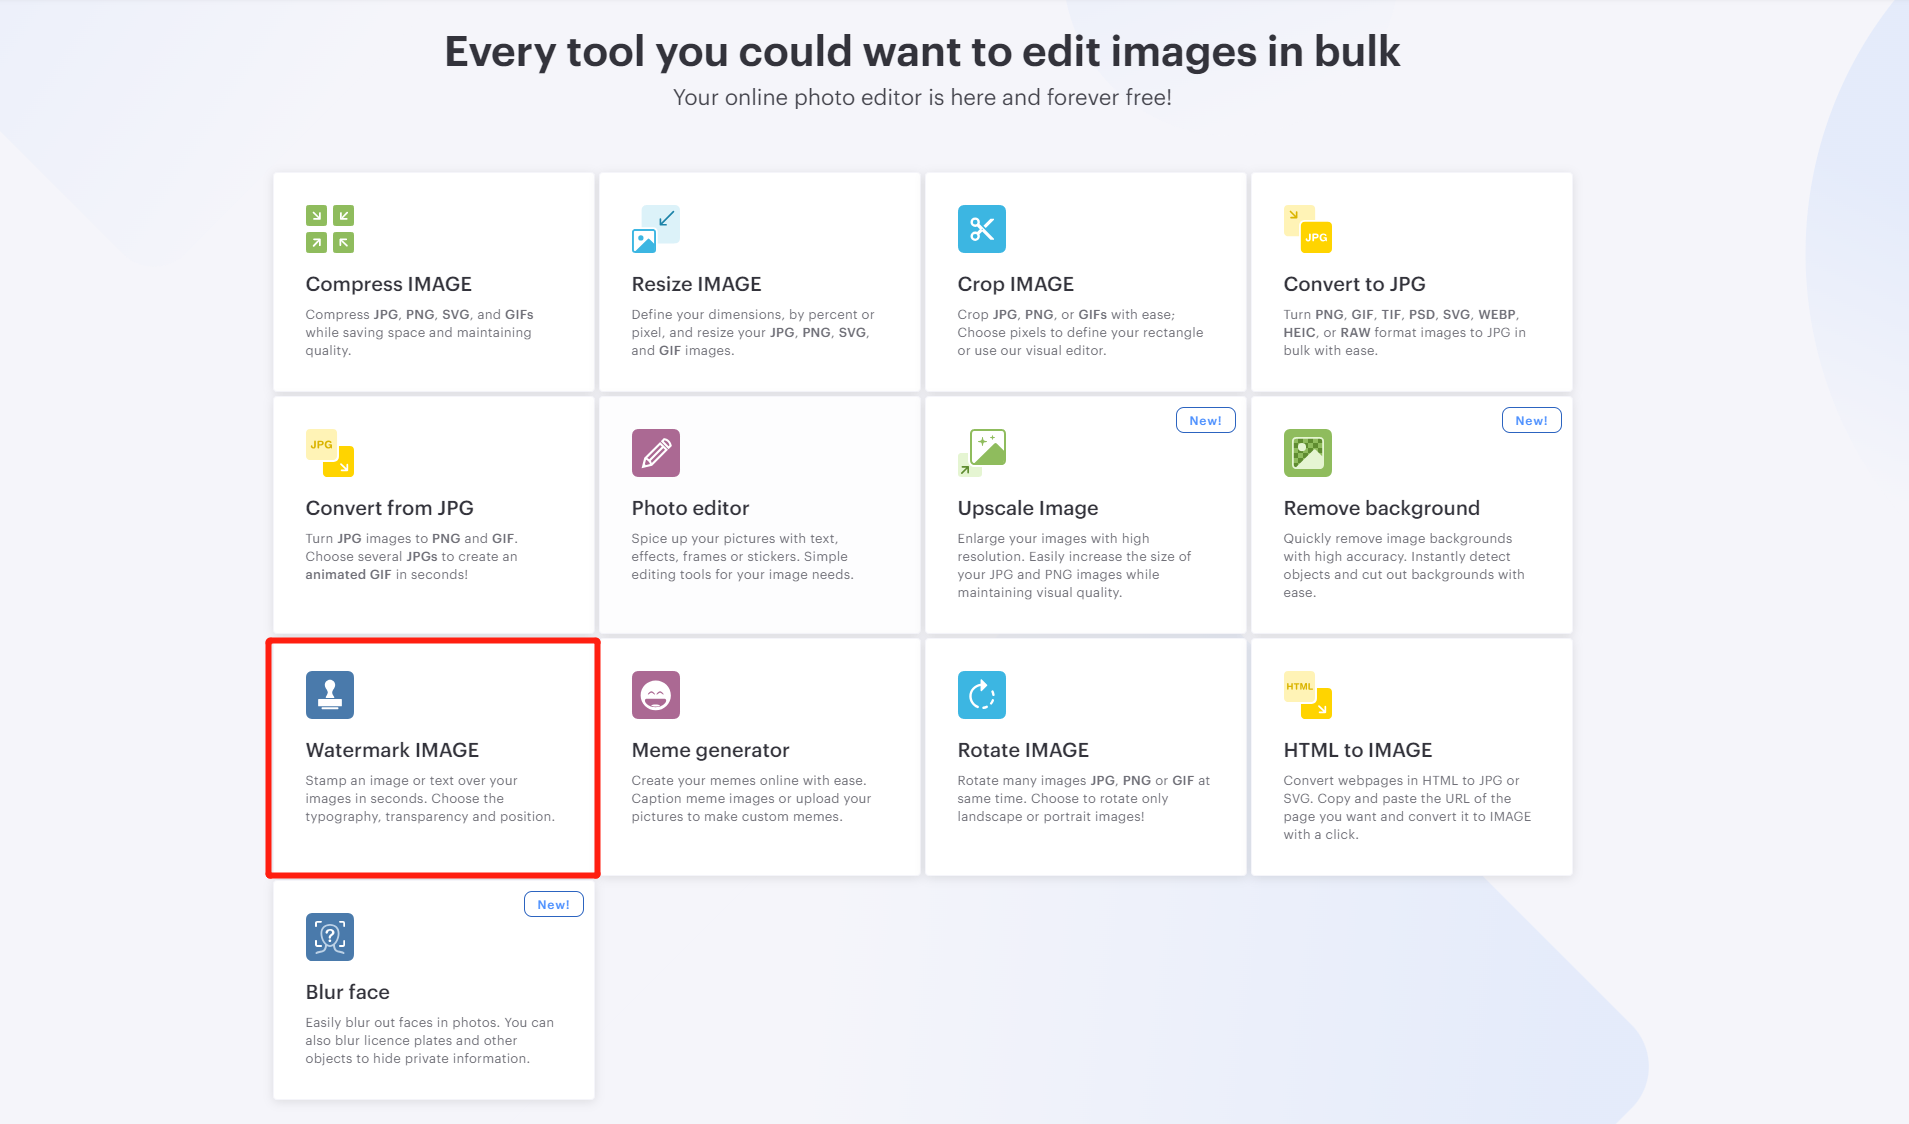Screen dimensions: 1909x1124
Task: Open the Photo editor title
Action: (x=691, y=508)
